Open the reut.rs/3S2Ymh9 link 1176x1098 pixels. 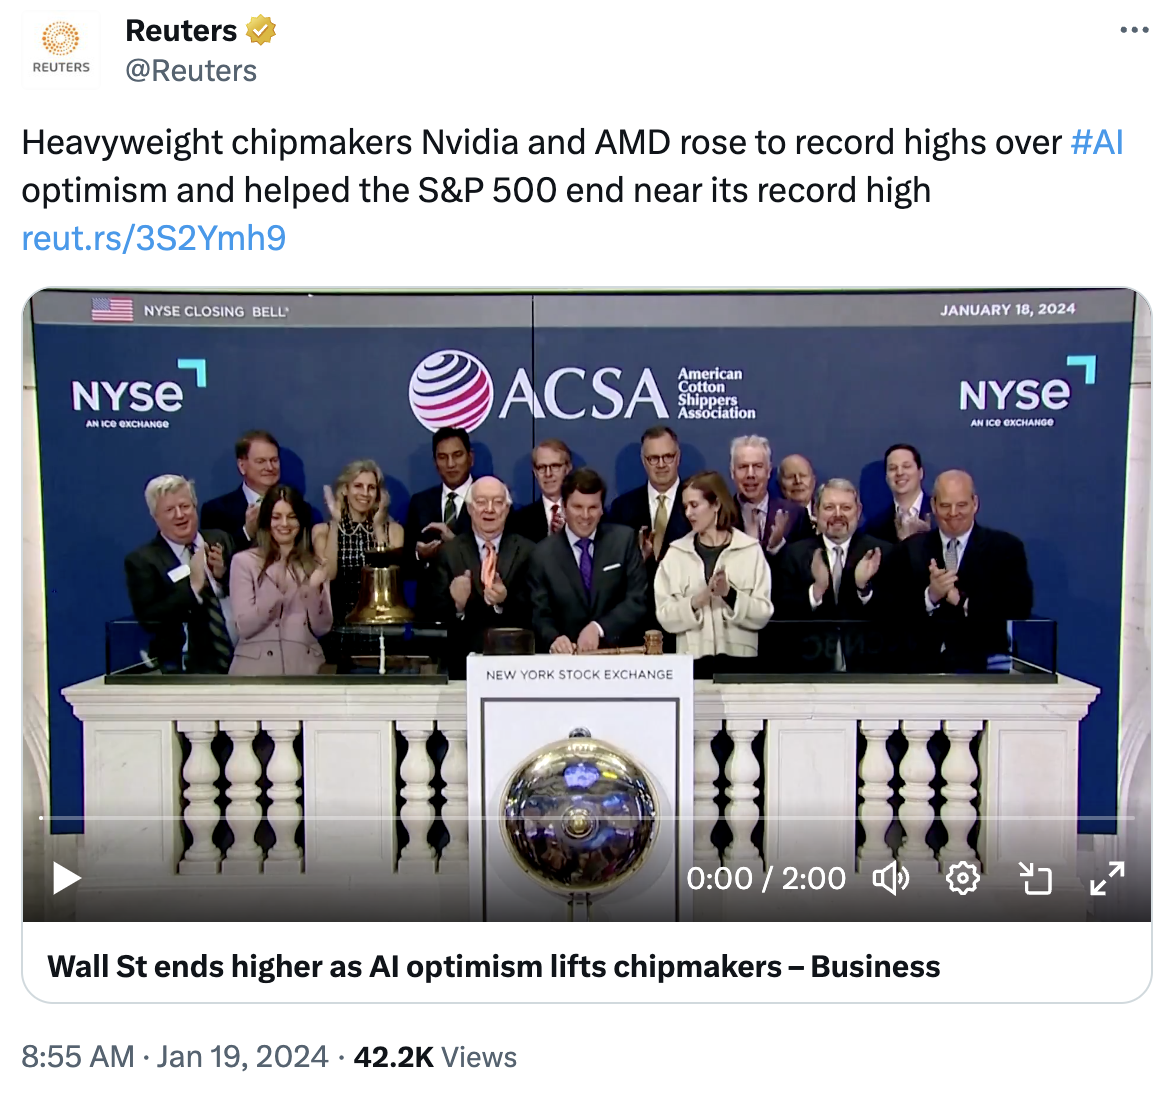coord(154,238)
